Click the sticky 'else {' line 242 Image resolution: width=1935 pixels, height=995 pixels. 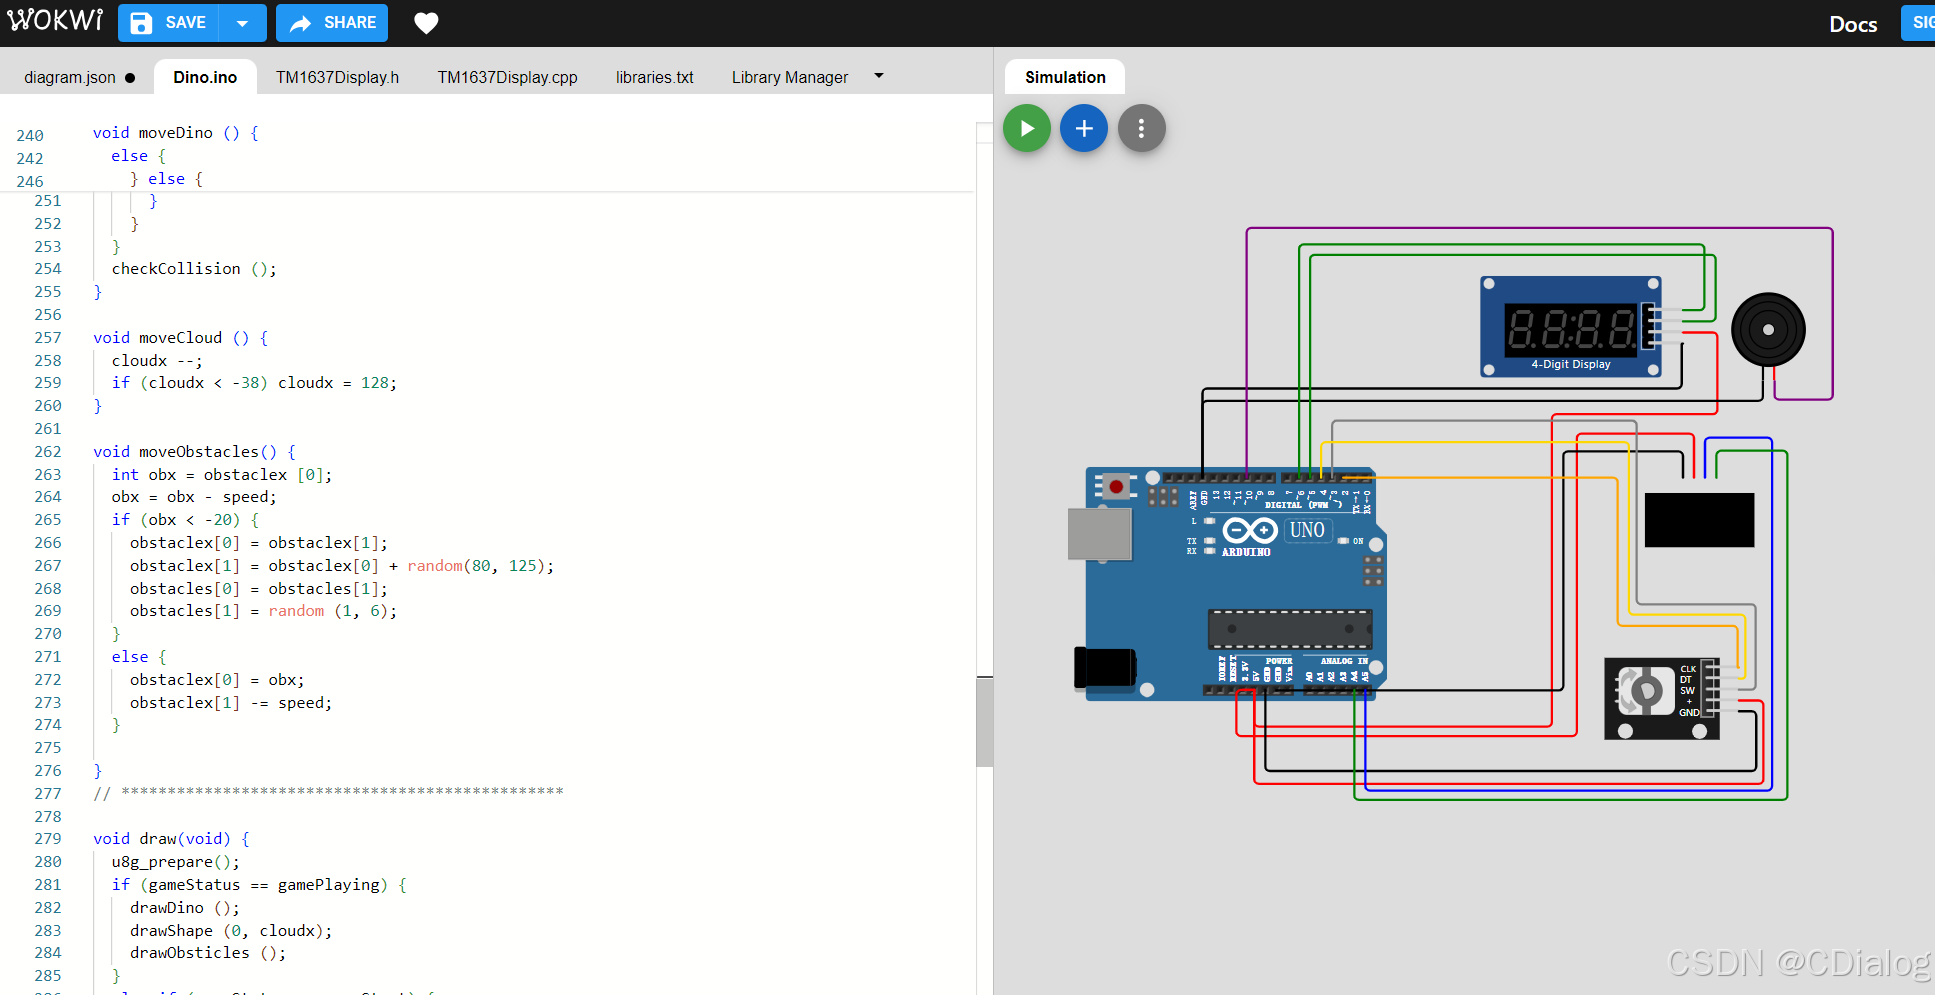[139, 156]
